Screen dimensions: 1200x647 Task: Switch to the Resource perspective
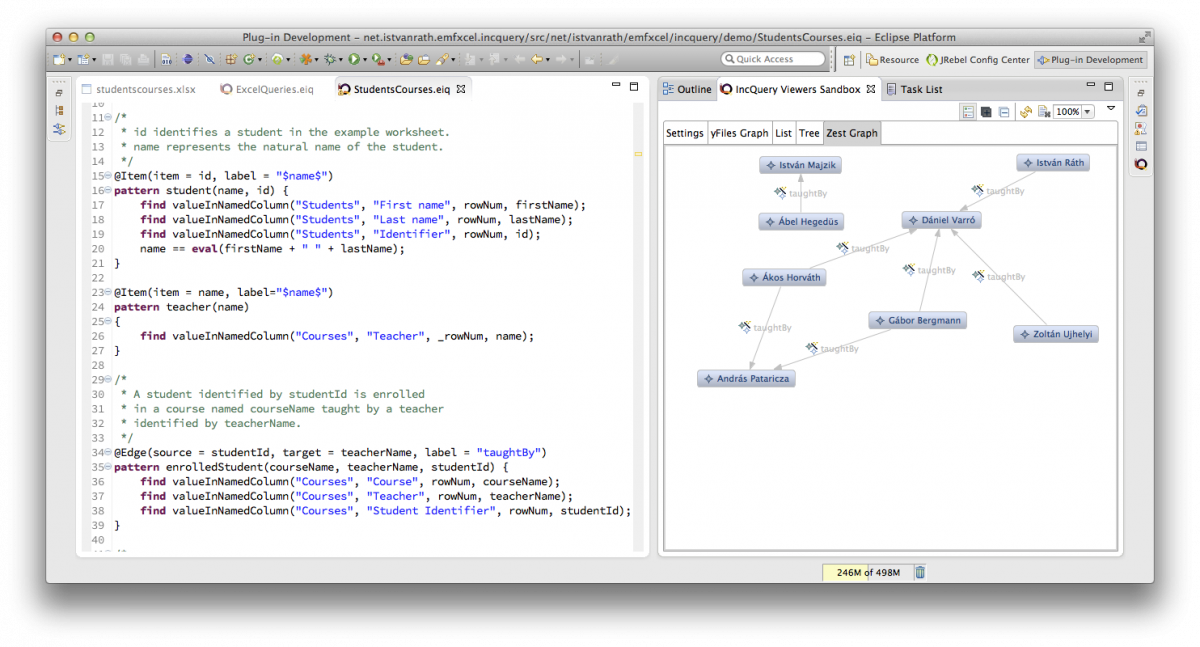coord(892,60)
